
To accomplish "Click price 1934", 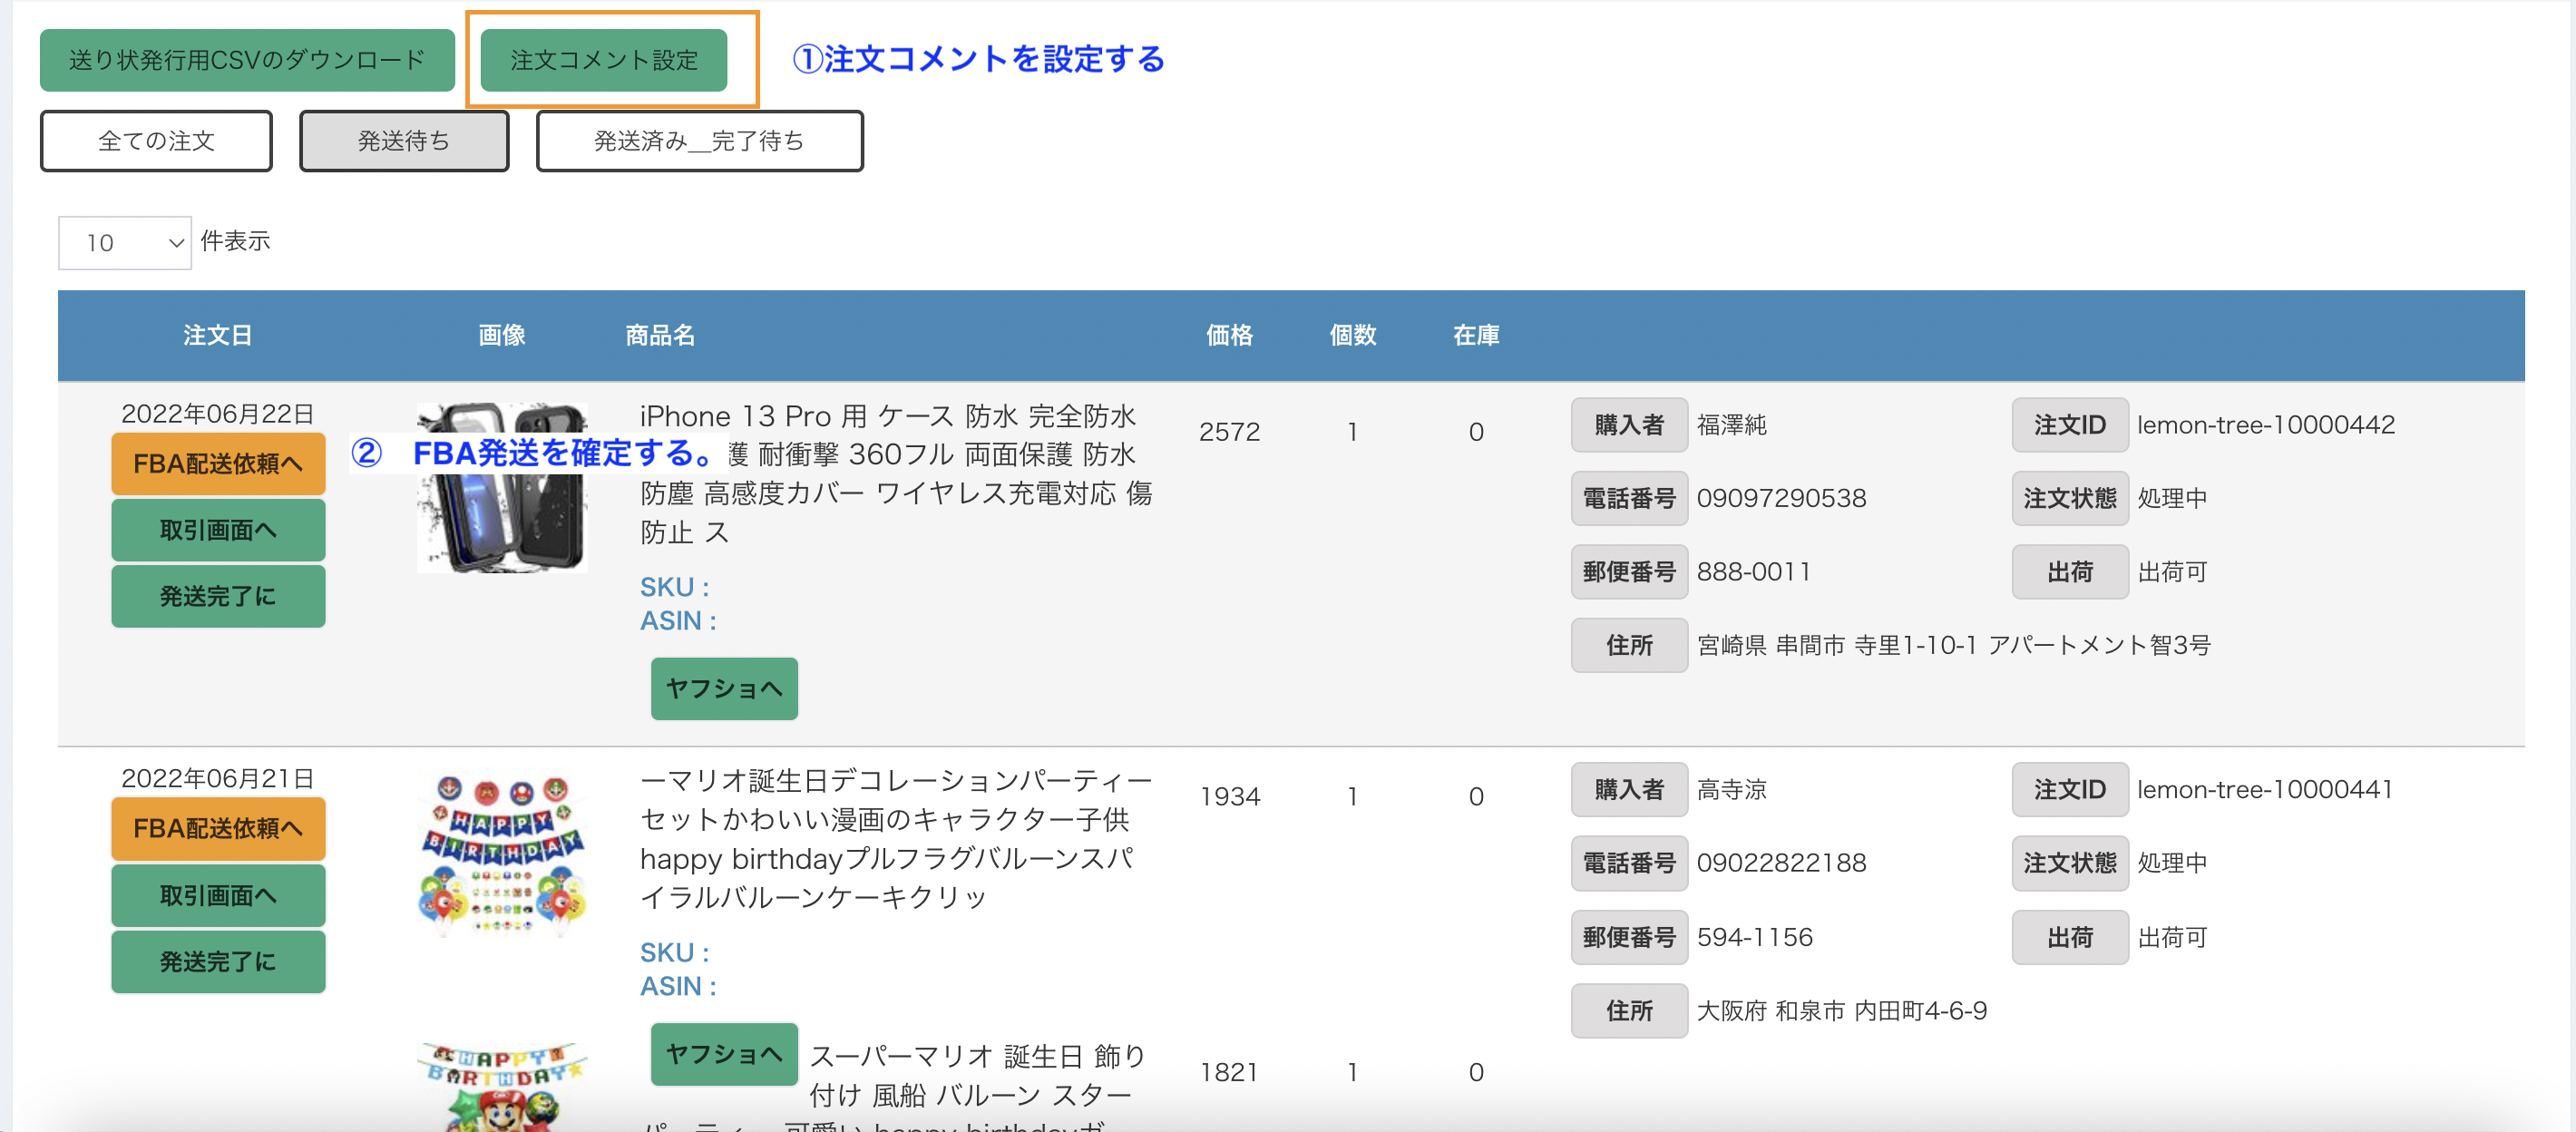I will [1229, 797].
